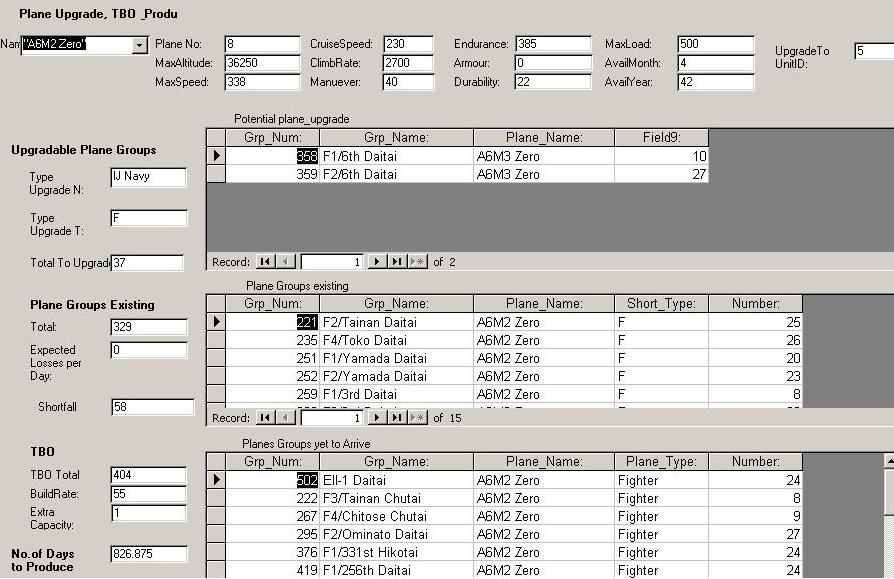Click the ClimbRate field showing 2700

click(x=408, y=63)
